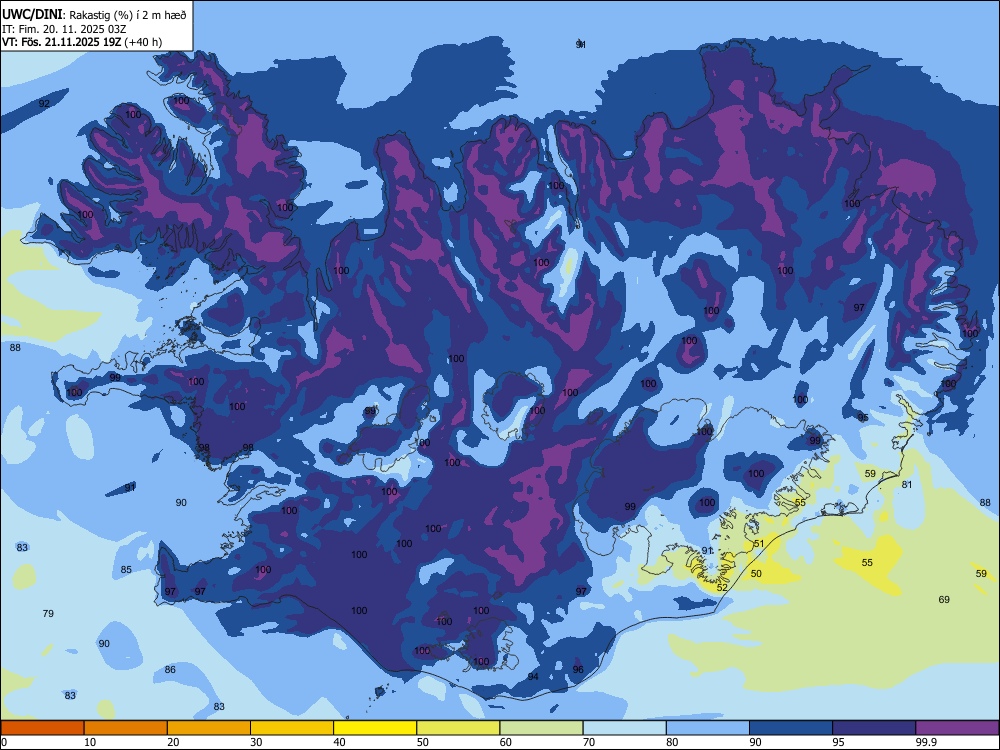
Task: Select the amber 20–30 legend segment
Action: 209,728
